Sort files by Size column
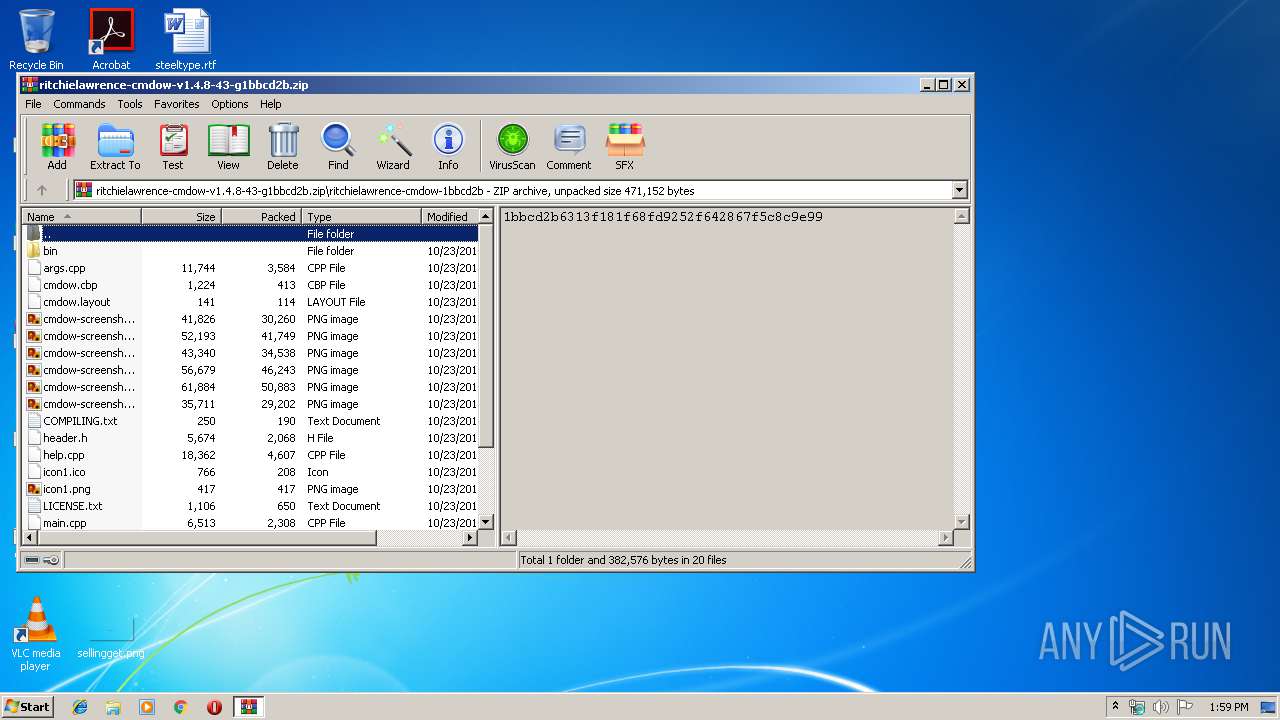The height and width of the screenshot is (720, 1280). pos(181,216)
